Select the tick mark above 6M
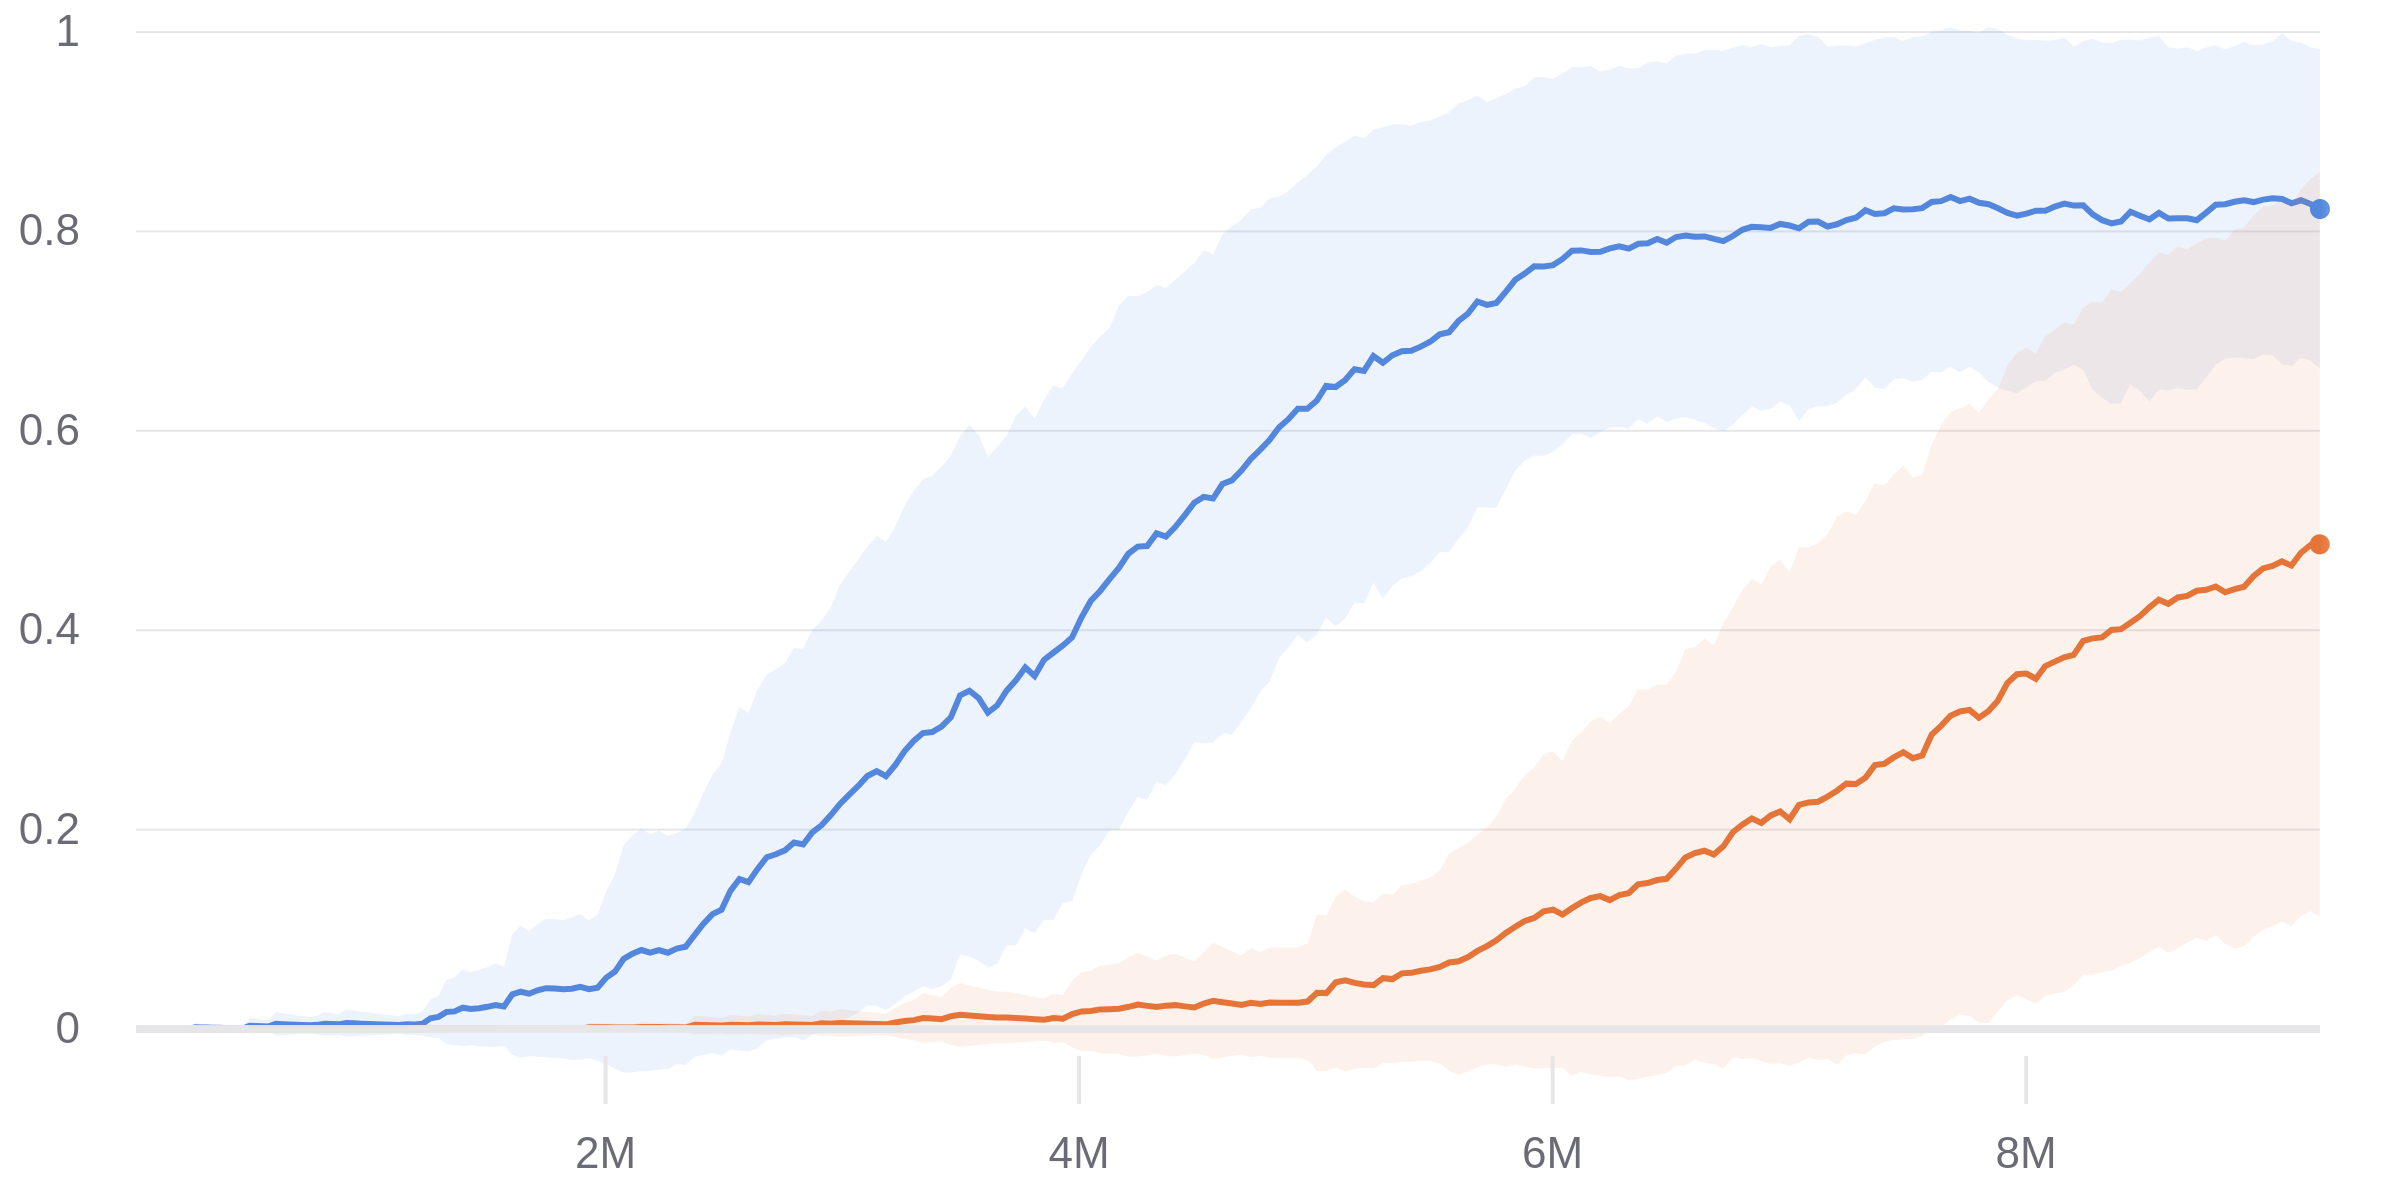Viewport: 2400px width, 1200px height. pyautogui.click(x=1552, y=1080)
